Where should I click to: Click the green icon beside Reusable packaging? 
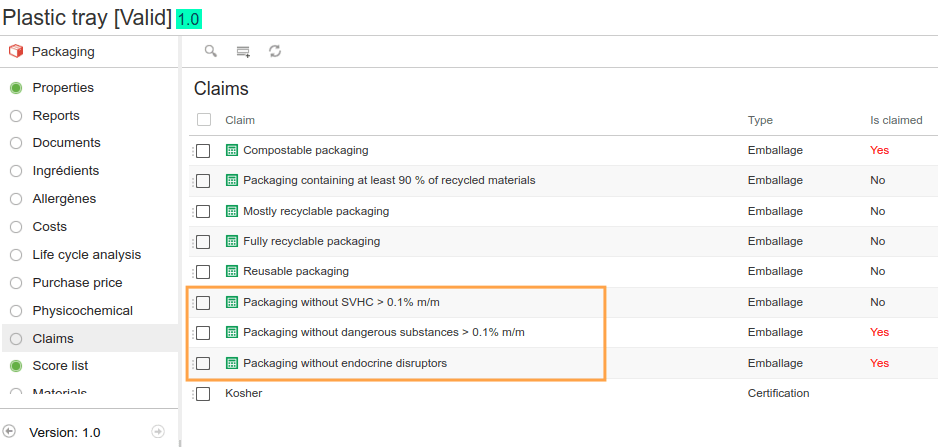pos(232,271)
